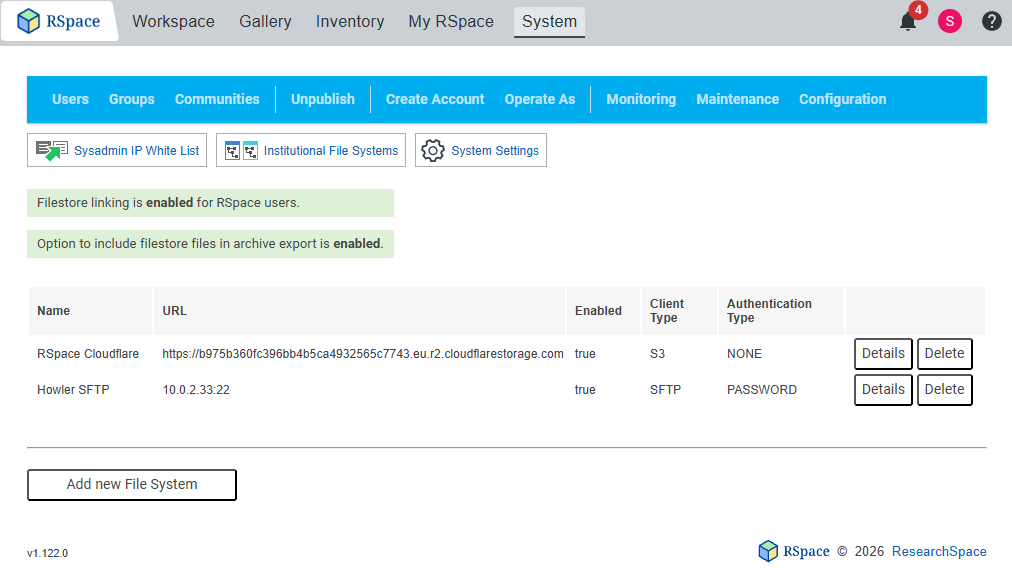This screenshot has width=1012, height=568.
Task: Click the true value for RSpace Cloudflare
Action: tap(585, 354)
